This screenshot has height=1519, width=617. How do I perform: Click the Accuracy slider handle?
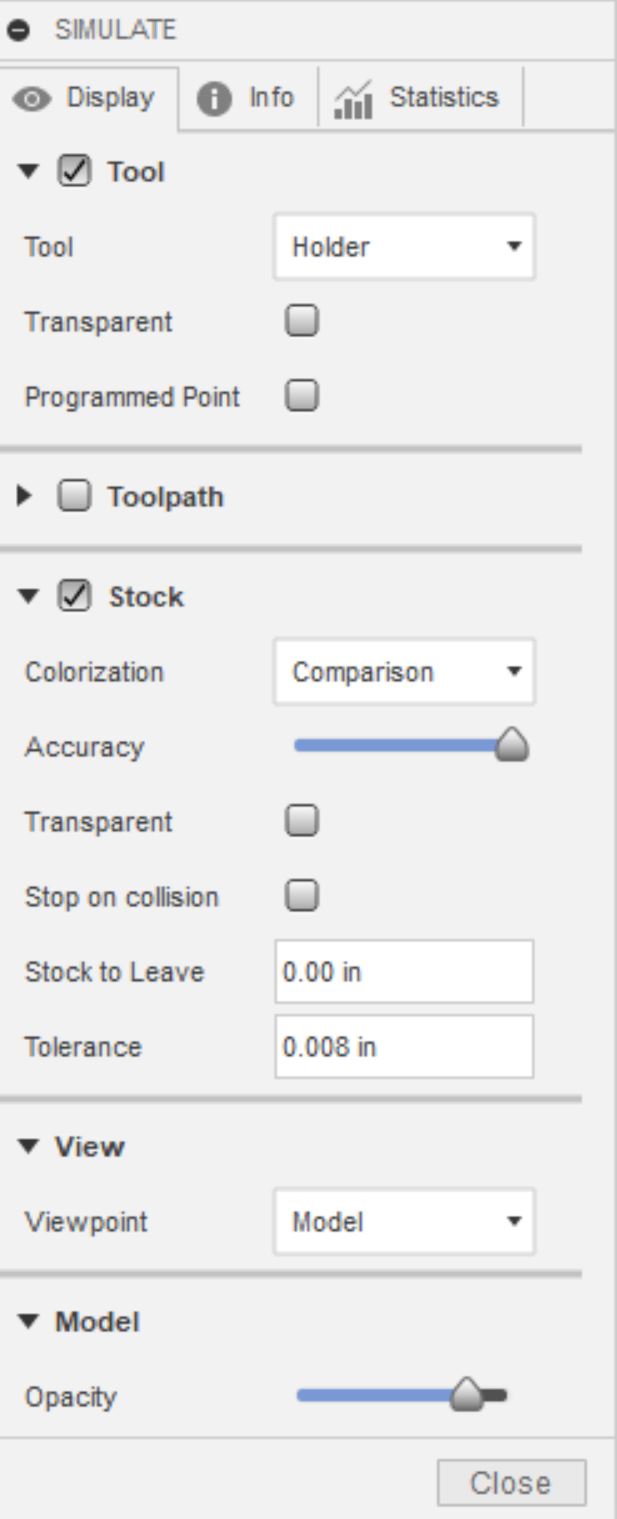click(x=513, y=746)
